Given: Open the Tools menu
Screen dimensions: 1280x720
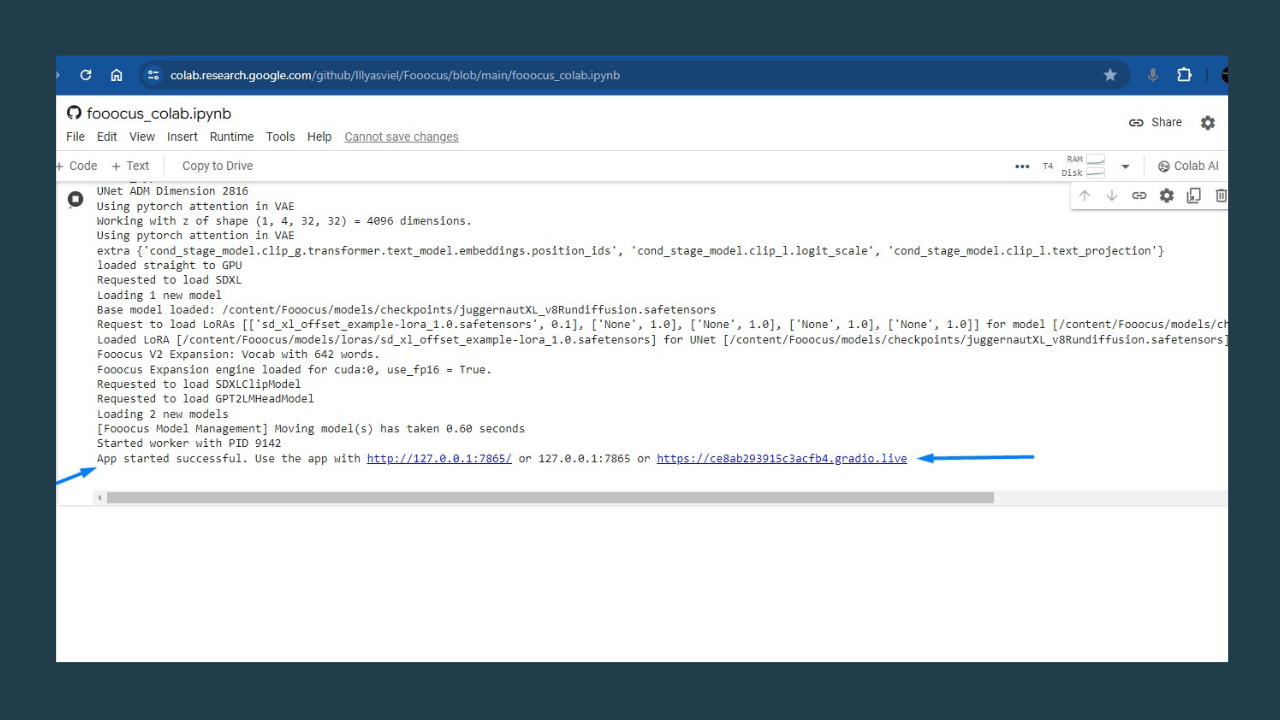Looking at the screenshot, I should coord(280,137).
